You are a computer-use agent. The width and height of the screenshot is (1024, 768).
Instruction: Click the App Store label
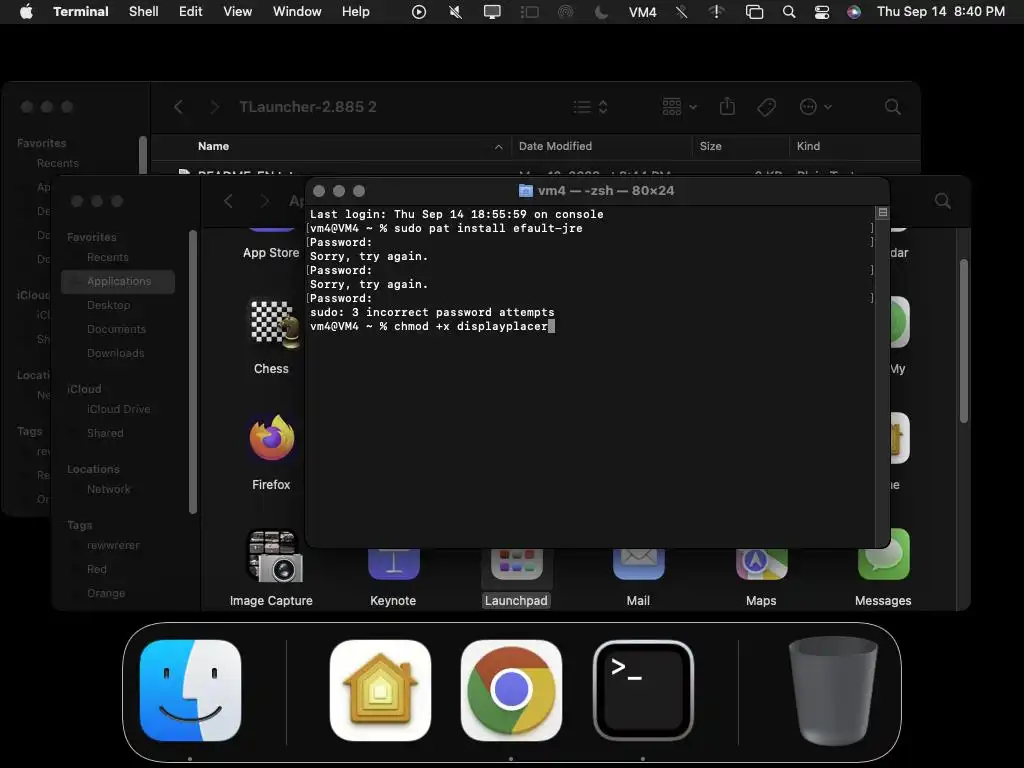271,253
